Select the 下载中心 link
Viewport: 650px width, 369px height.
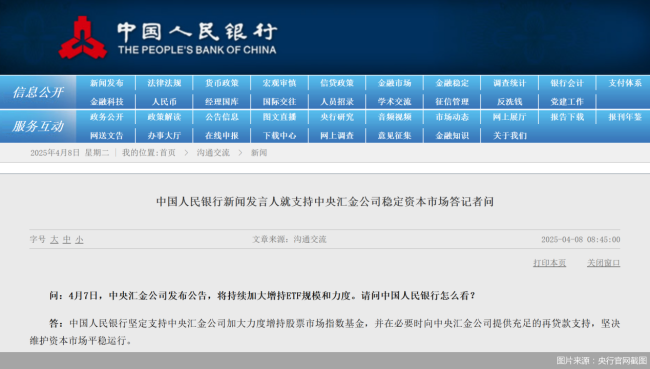pyautogui.click(x=279, y=136)
